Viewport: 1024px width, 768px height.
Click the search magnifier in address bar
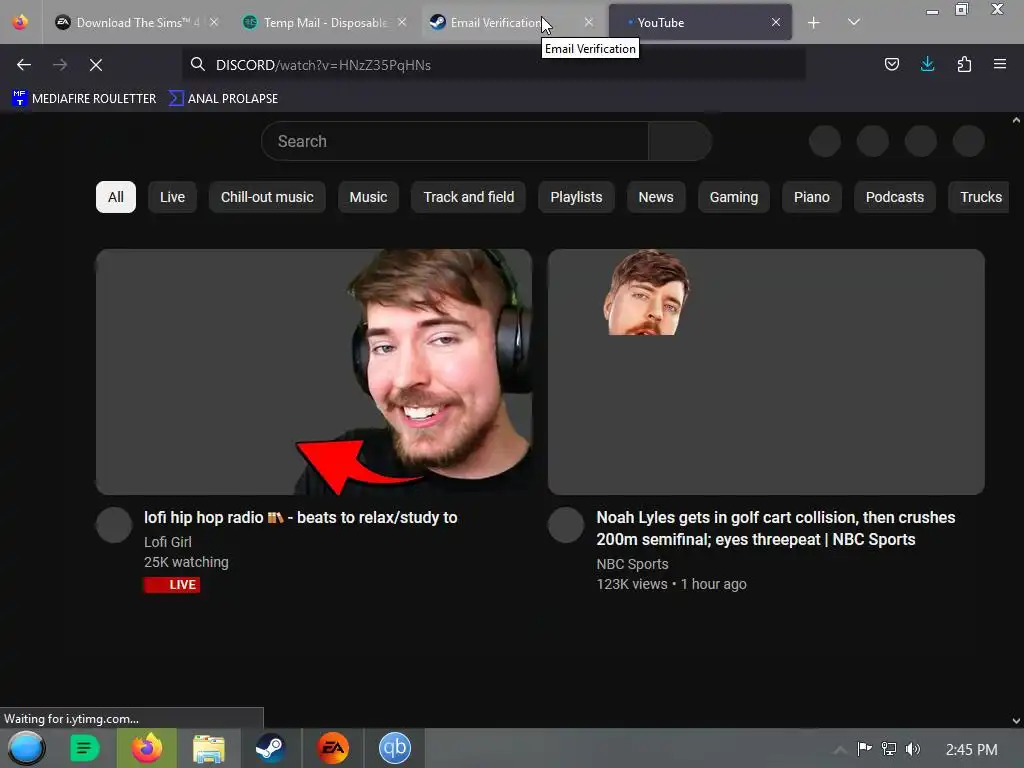(197, 64)
